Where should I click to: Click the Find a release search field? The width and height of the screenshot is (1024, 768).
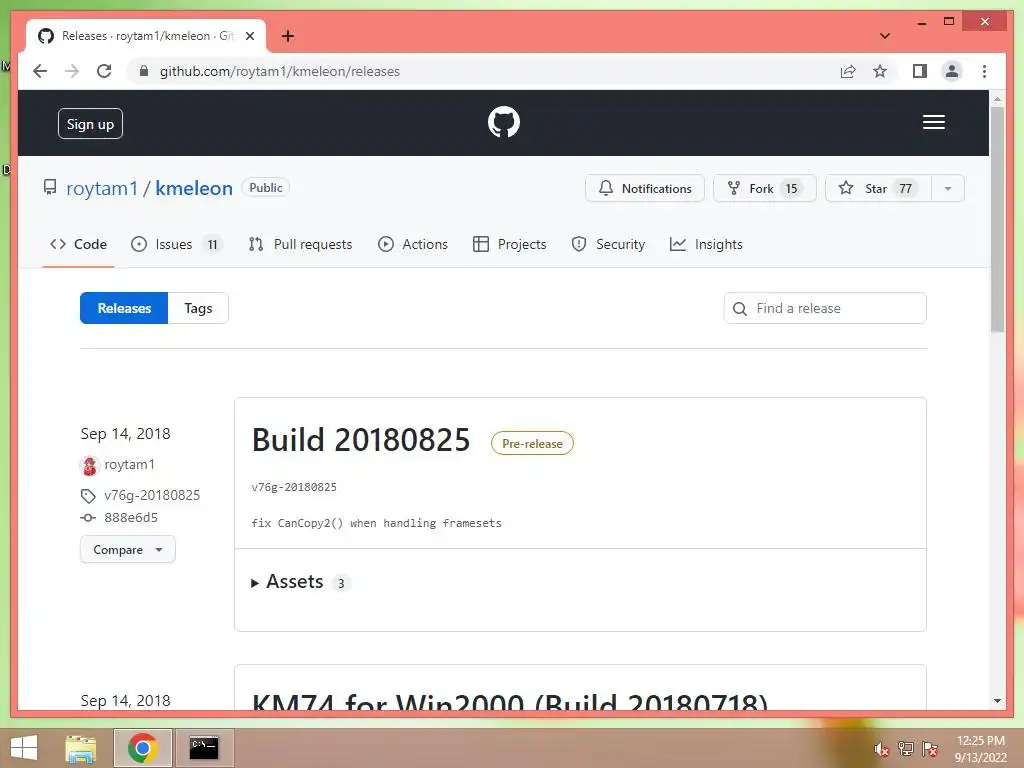[x=825, y=308]
